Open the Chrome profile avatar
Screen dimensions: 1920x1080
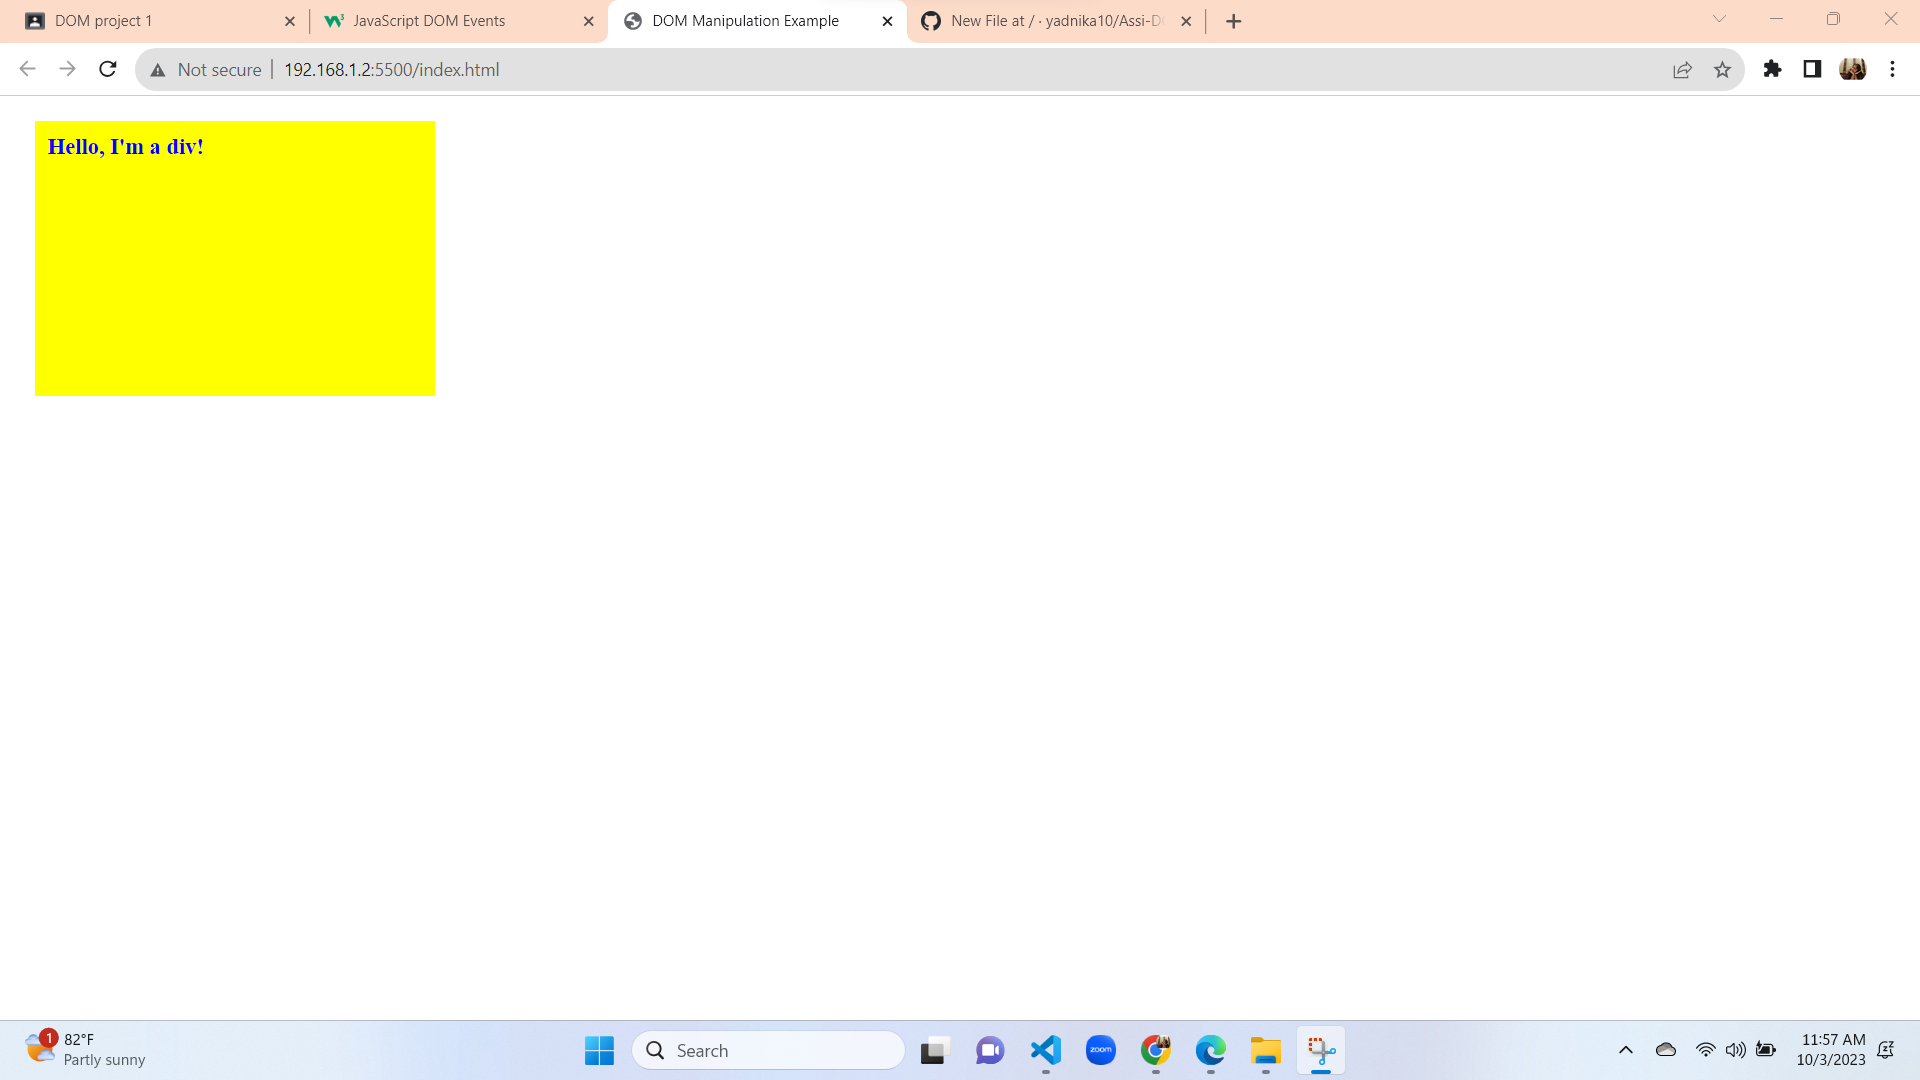(1852, 69)
